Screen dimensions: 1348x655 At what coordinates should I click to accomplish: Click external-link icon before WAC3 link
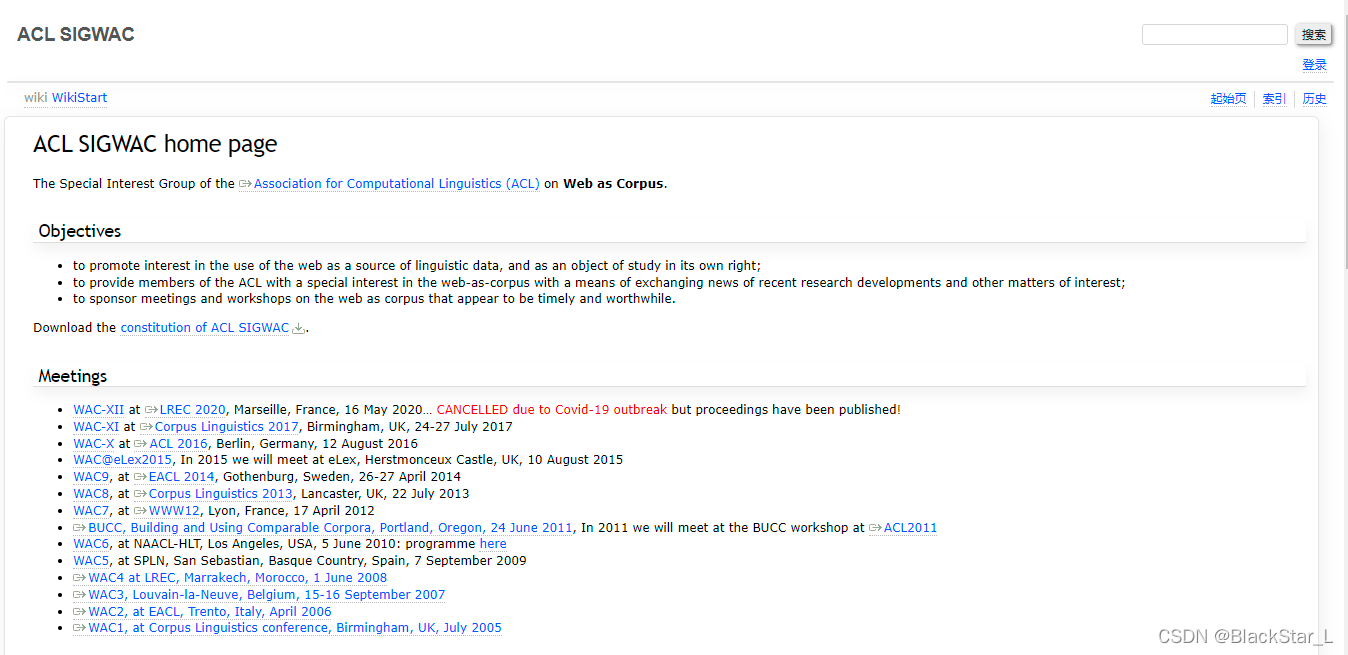click(80, 595)
